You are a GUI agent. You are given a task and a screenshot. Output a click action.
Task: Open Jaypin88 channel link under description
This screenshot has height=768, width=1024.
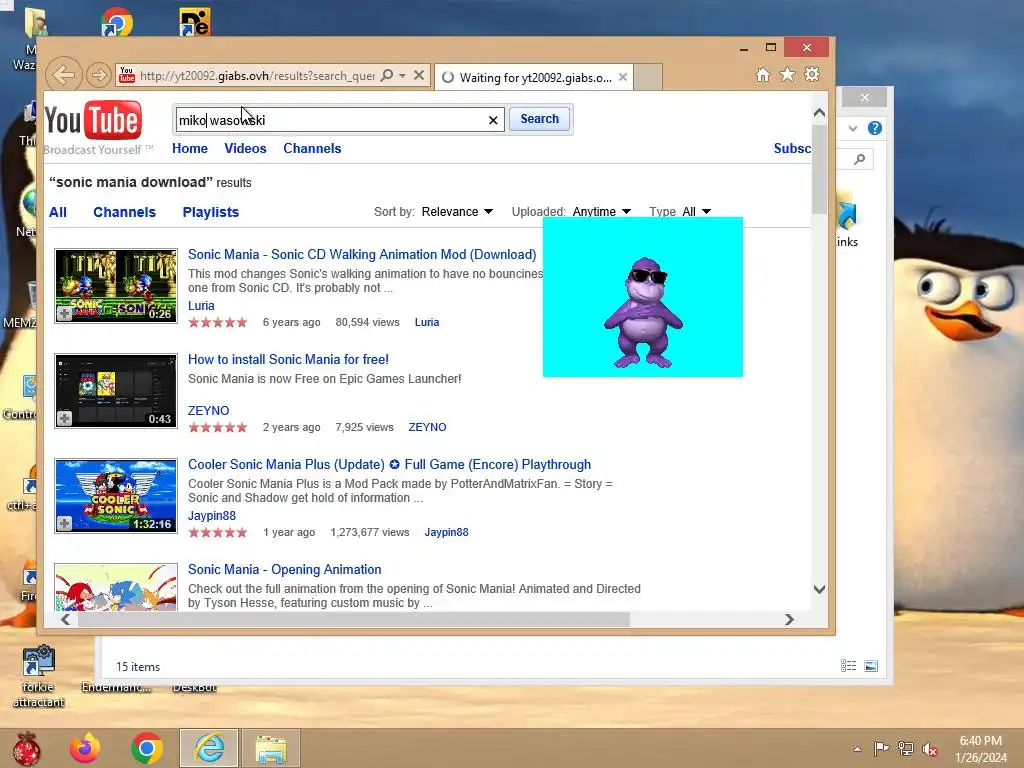click(x=212, y=515)
